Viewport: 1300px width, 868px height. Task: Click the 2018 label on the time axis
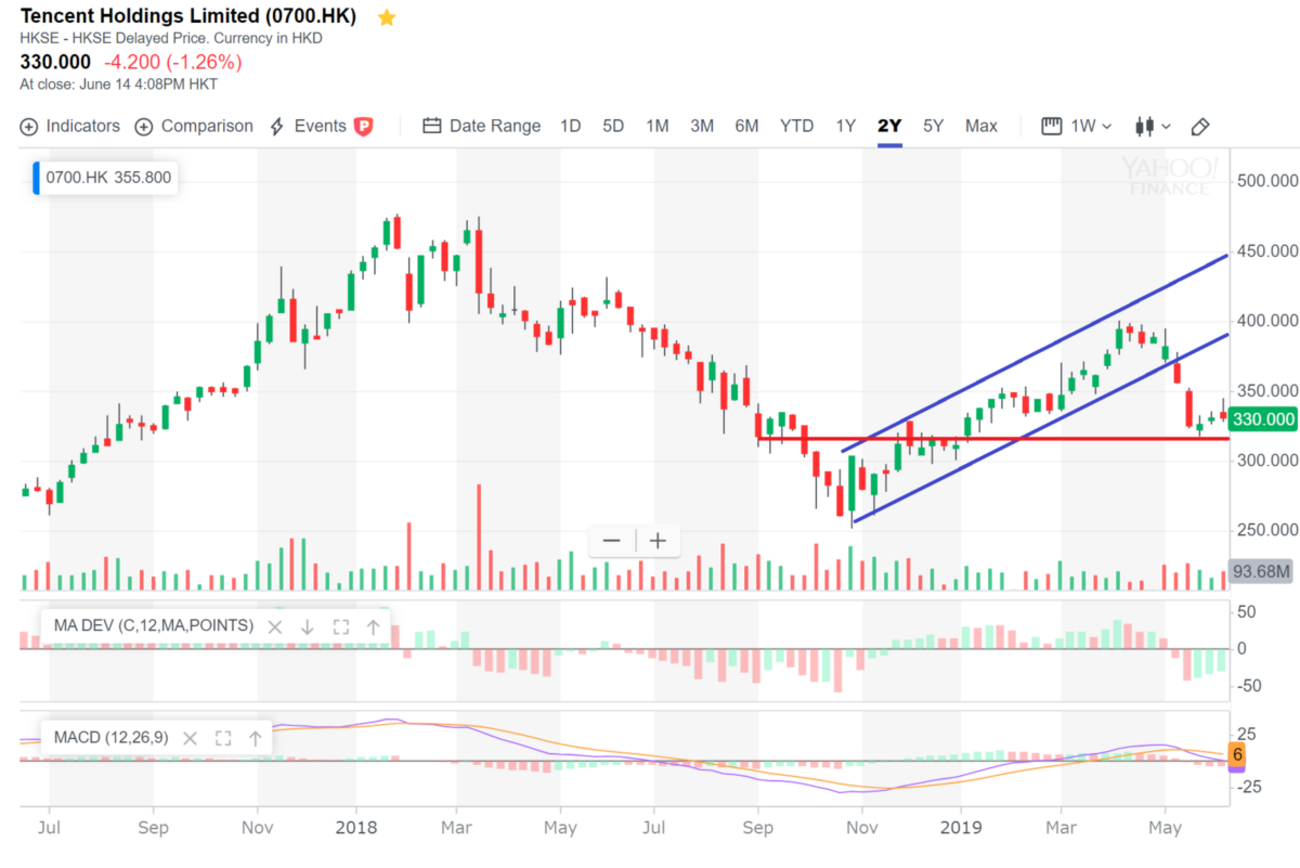(355, 829)
